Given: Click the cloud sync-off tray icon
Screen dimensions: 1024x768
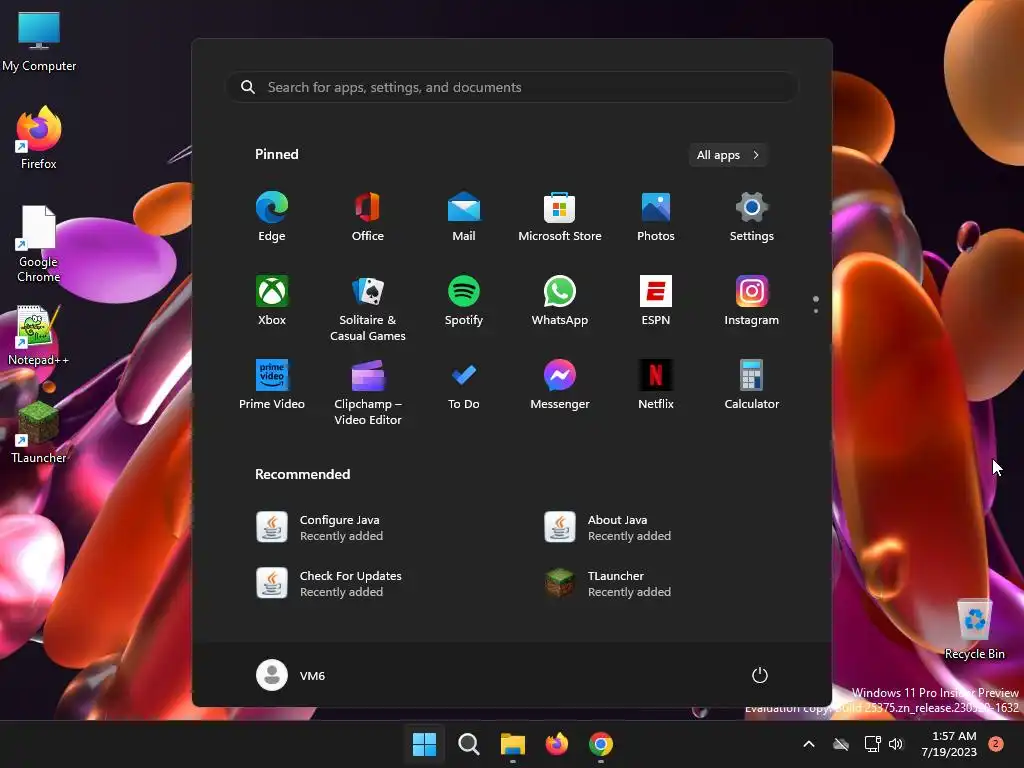Looking at the screenshot, I should click(x=841, y=744).
